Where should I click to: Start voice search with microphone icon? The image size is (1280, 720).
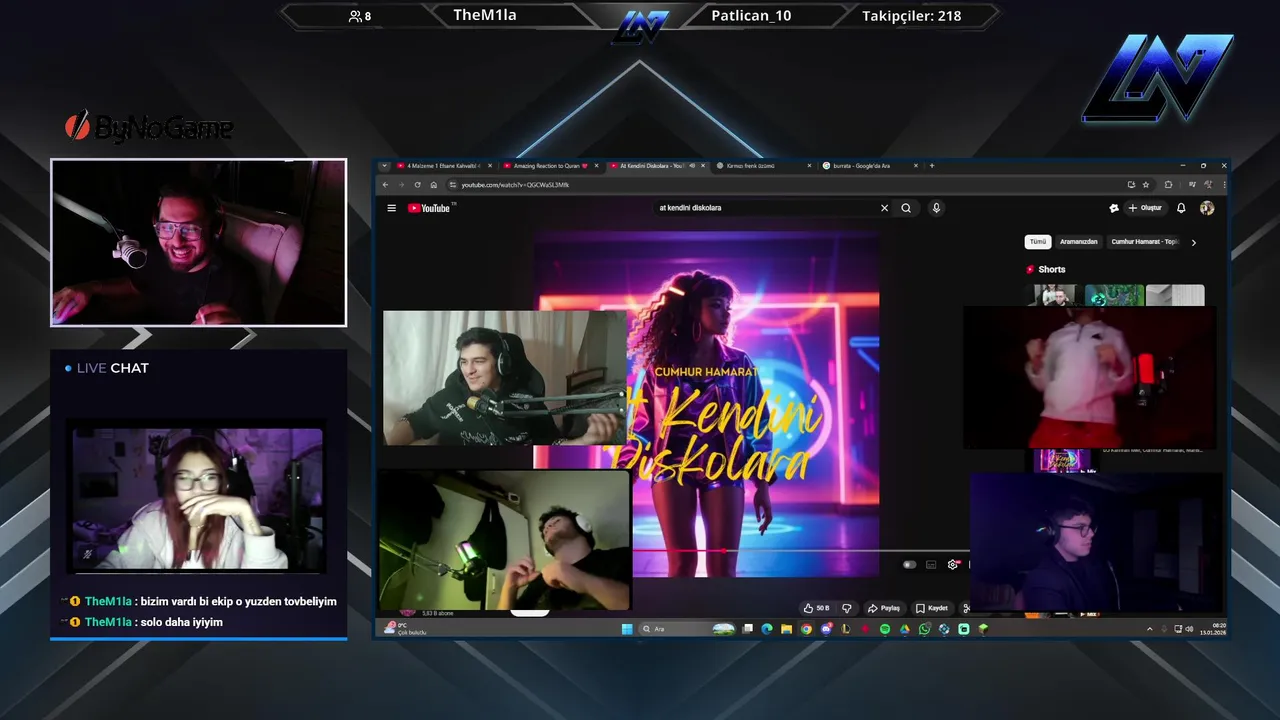tap(936, 208)
